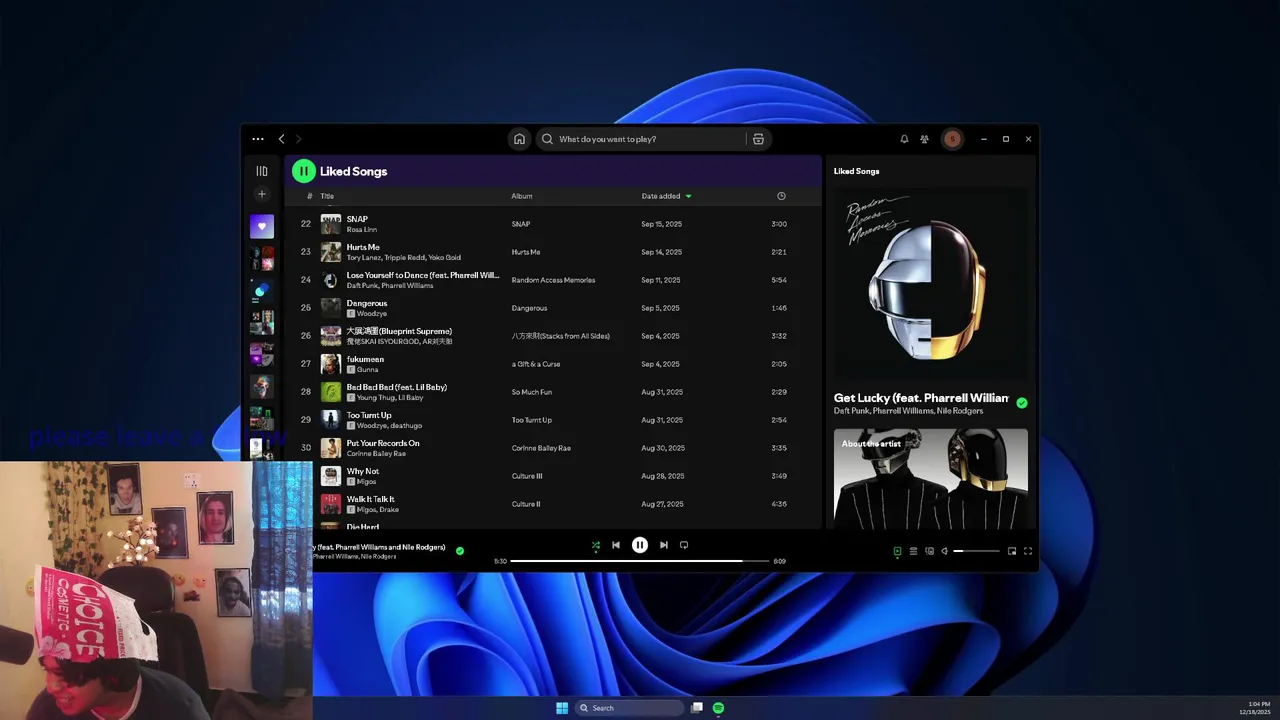This screenshot has width=1280, height=720.
Task: Play the song SNAP by Rosa Linn
Action: 555,224
